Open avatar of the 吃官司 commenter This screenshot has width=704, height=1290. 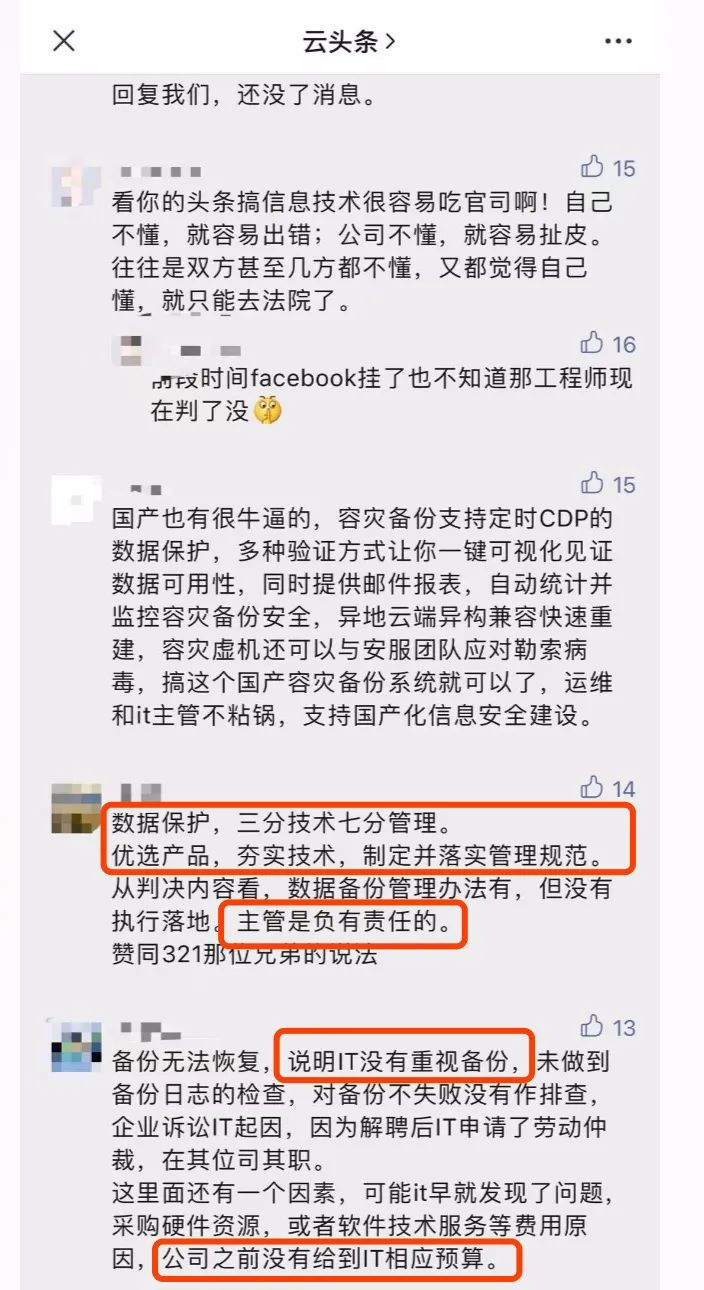coord(76,185)
